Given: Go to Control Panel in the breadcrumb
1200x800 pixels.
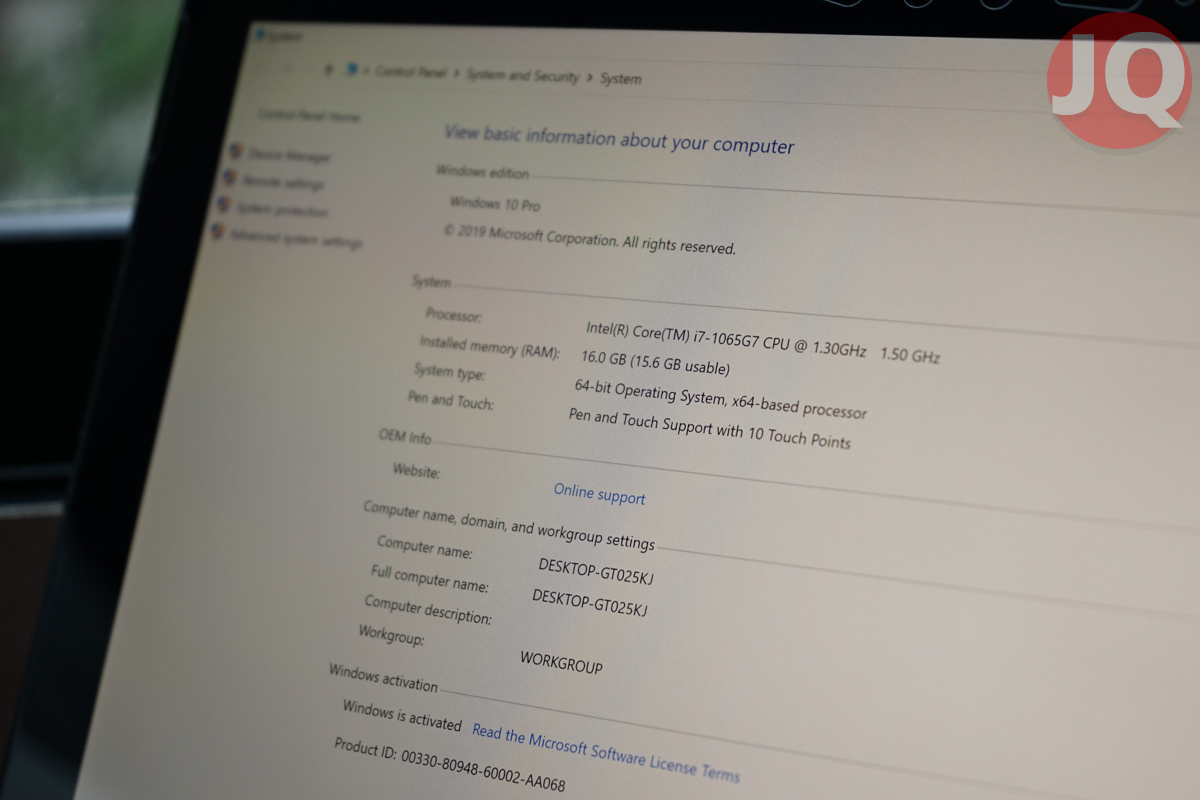Looking at the screenshot, I should 410,72.
